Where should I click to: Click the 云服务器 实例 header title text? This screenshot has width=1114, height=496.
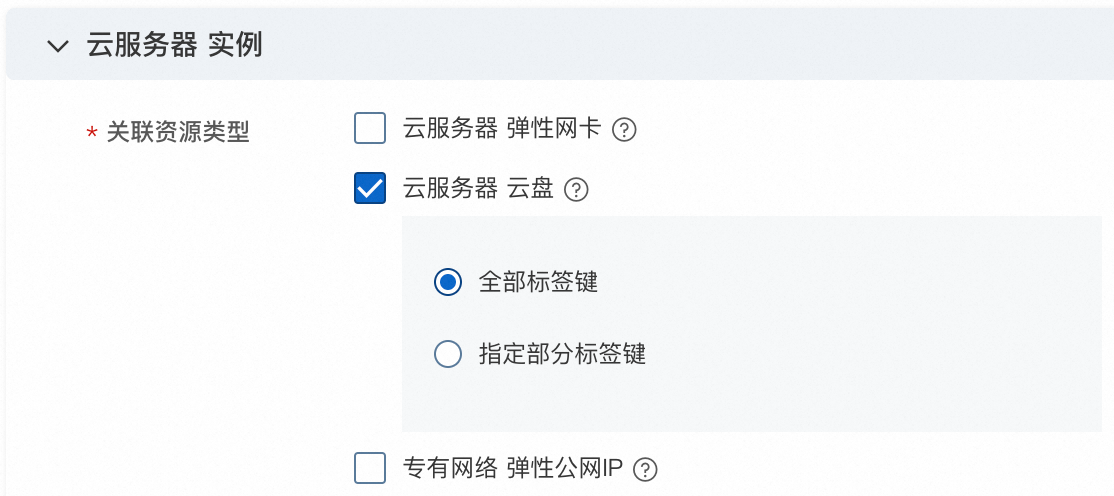coord(174,45)
